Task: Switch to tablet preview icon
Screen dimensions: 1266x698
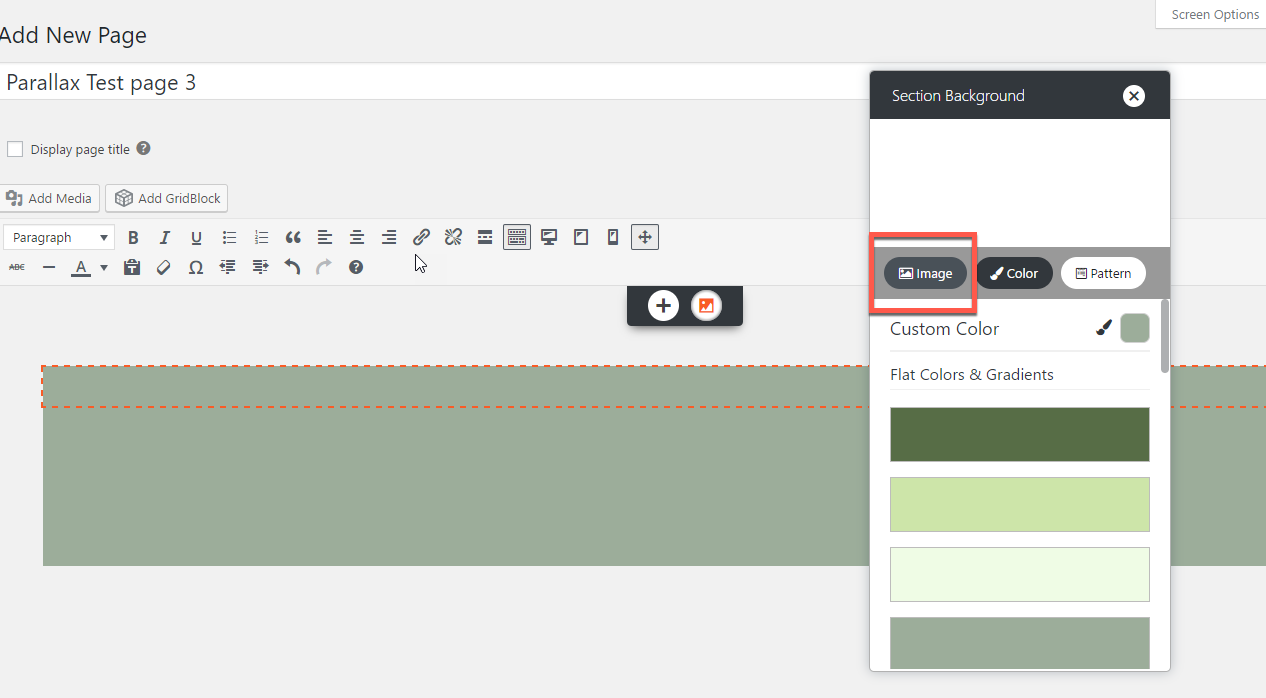Action: coord(581,237)
